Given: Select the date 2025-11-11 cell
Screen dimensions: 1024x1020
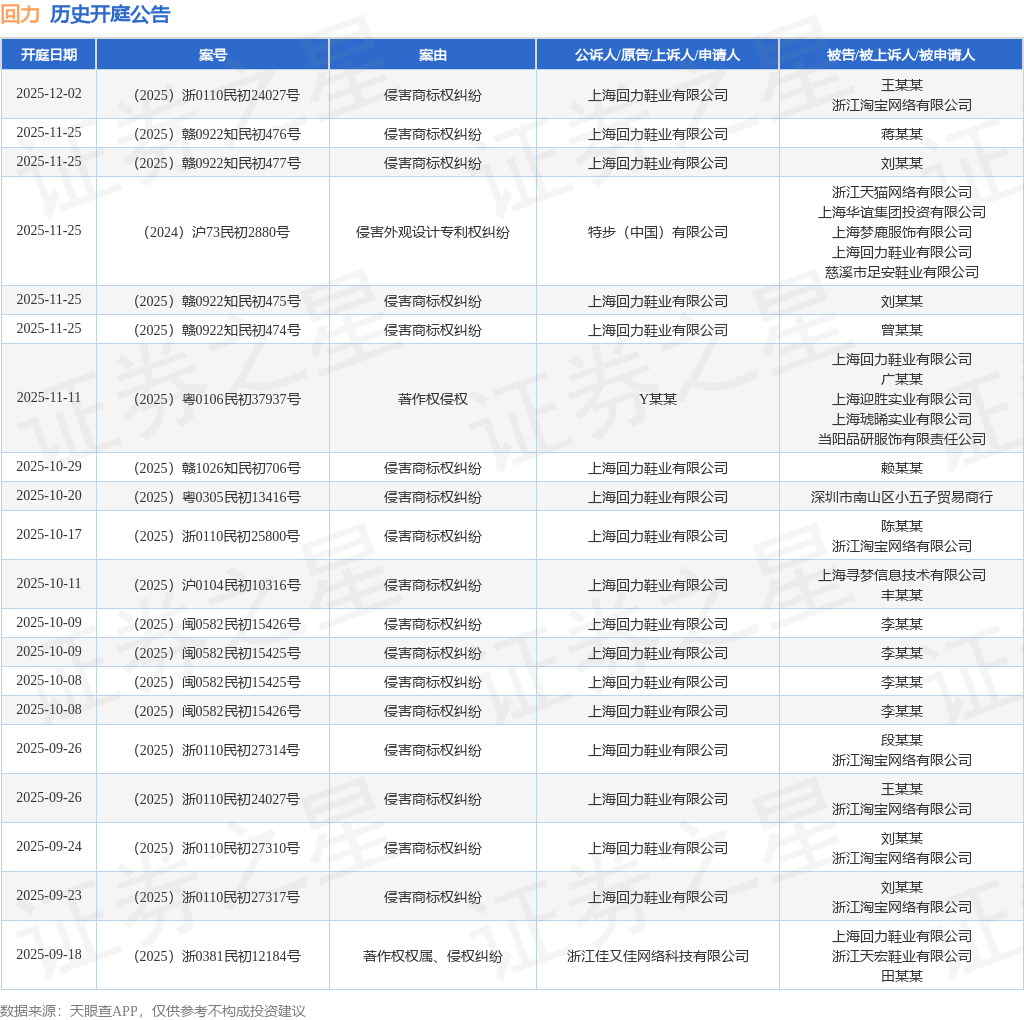Looking at the screenshot, I should coord(49,397).
